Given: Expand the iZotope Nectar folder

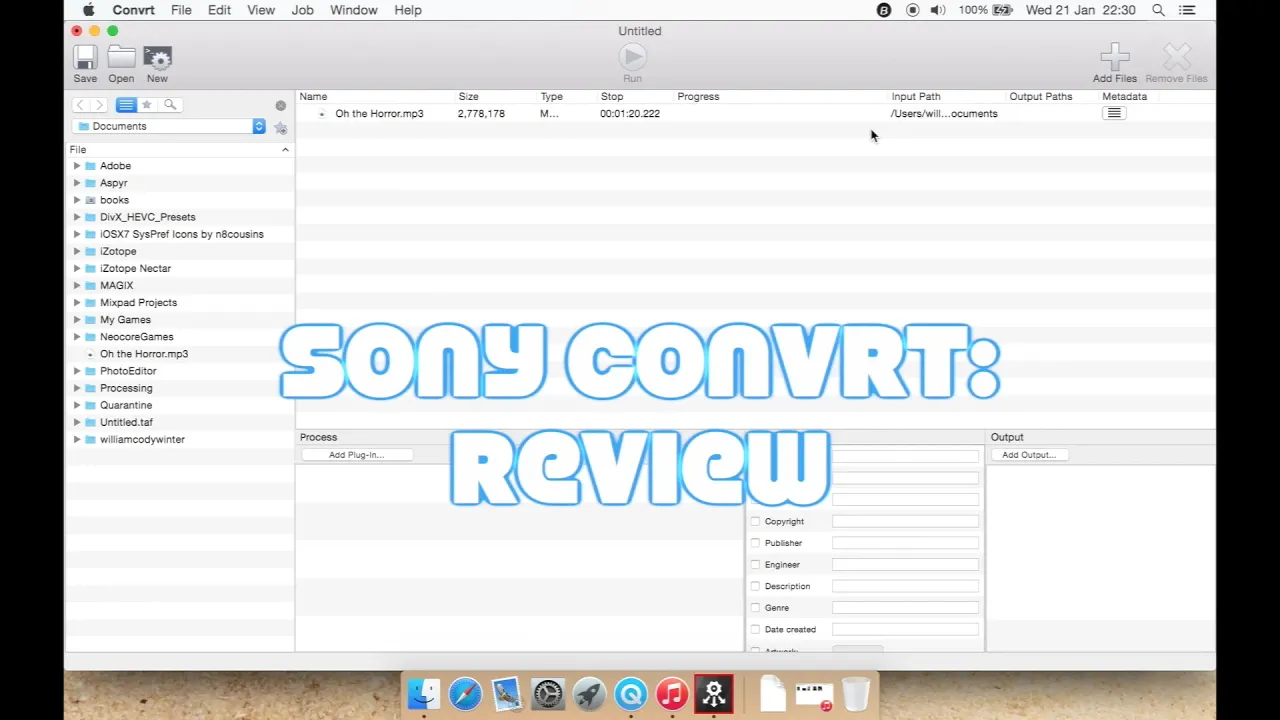Looking at the screenshot, I should coord(77,268).
